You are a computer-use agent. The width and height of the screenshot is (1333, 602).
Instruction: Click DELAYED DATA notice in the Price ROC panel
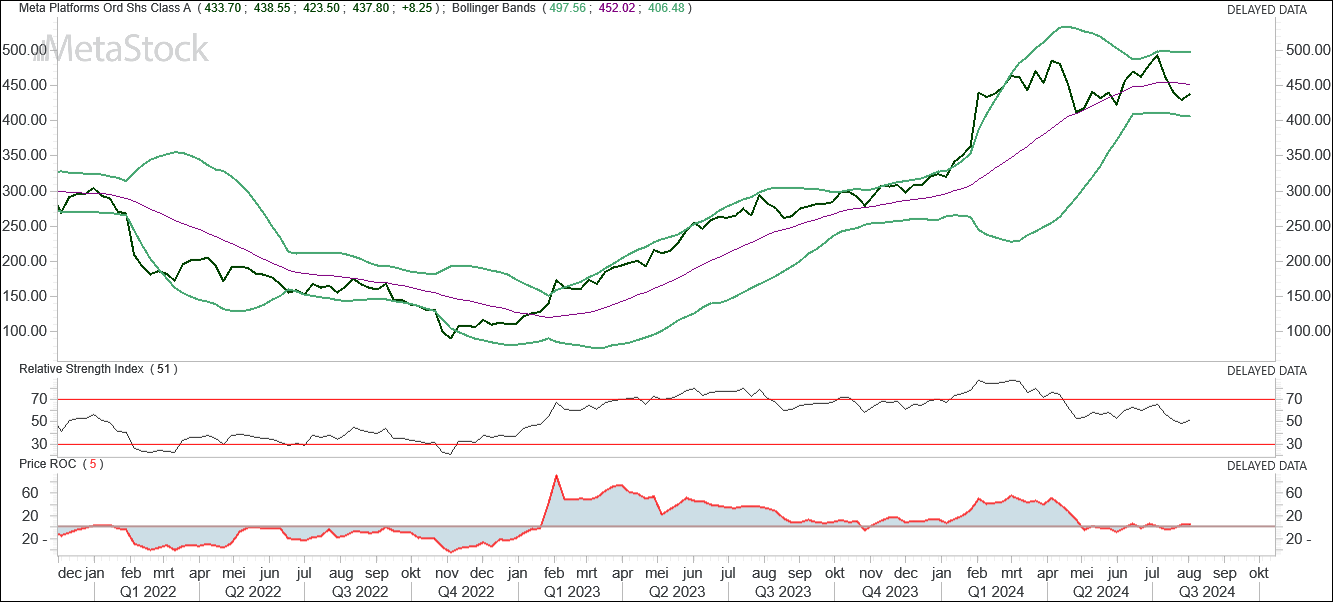pos(1266,465)
